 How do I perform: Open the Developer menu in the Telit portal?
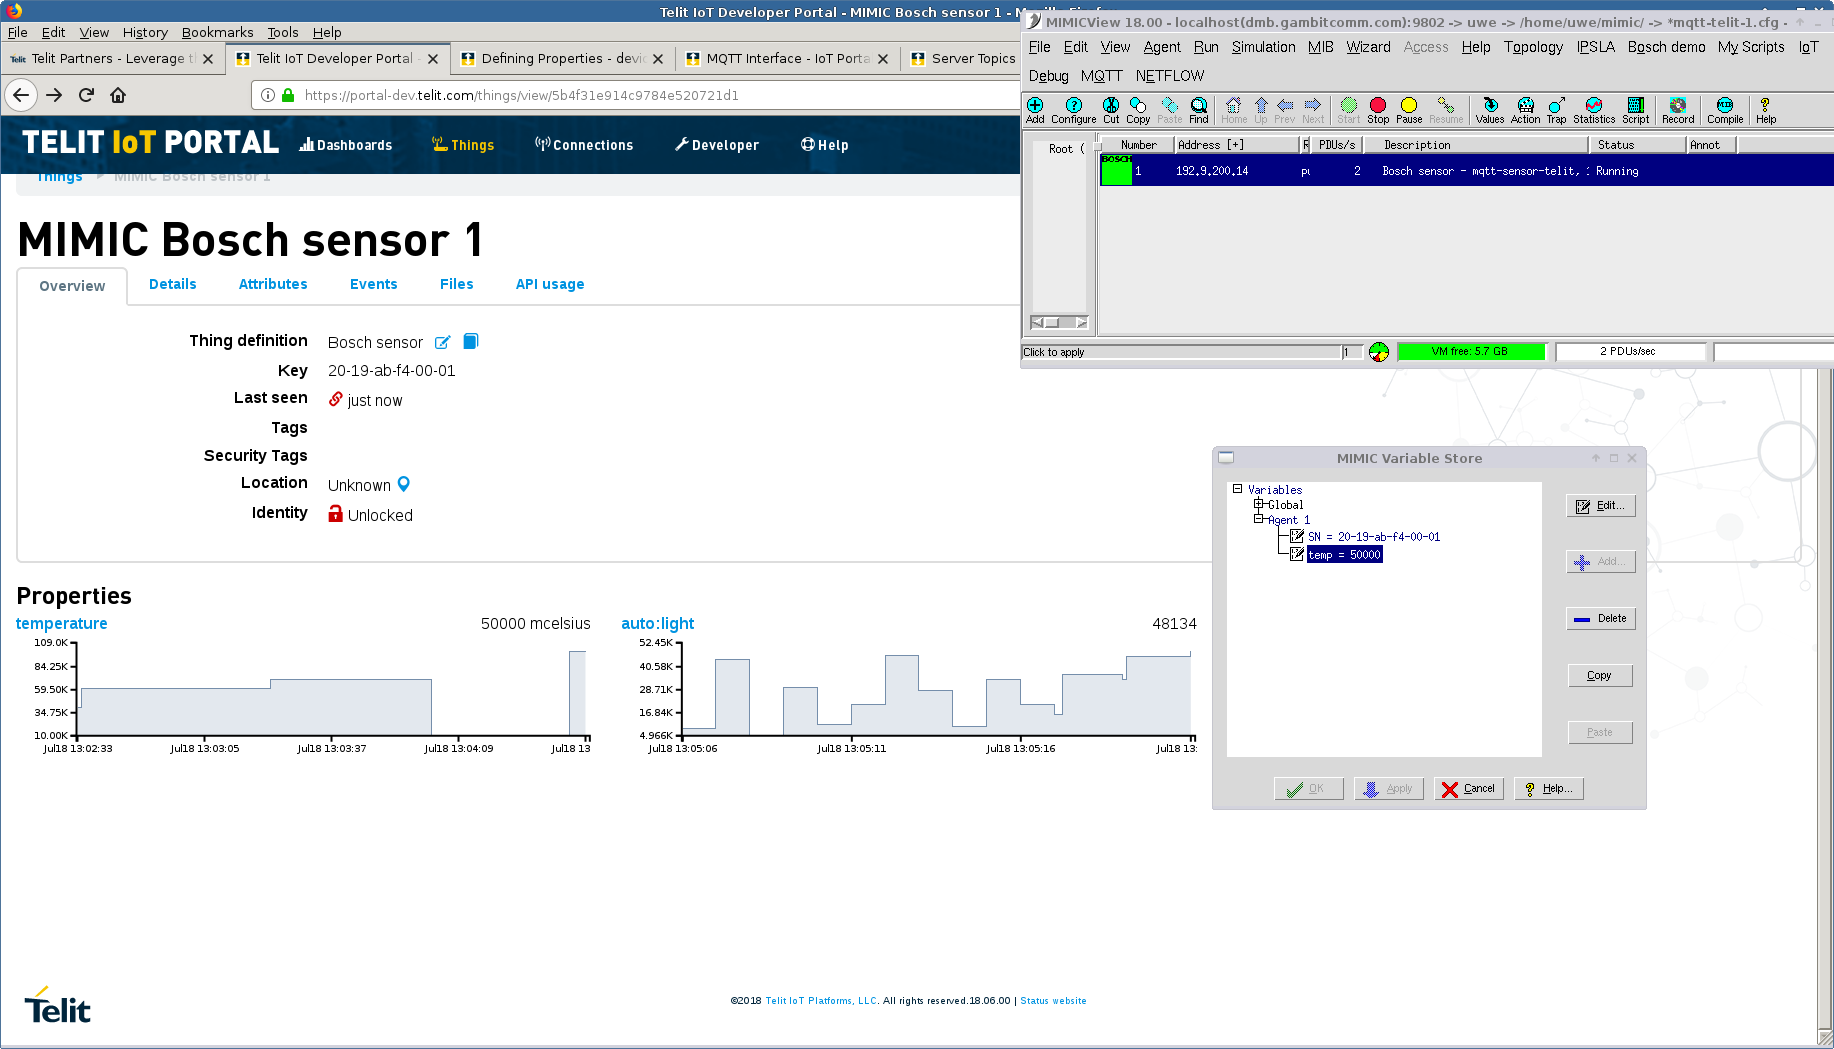(717, 145)
